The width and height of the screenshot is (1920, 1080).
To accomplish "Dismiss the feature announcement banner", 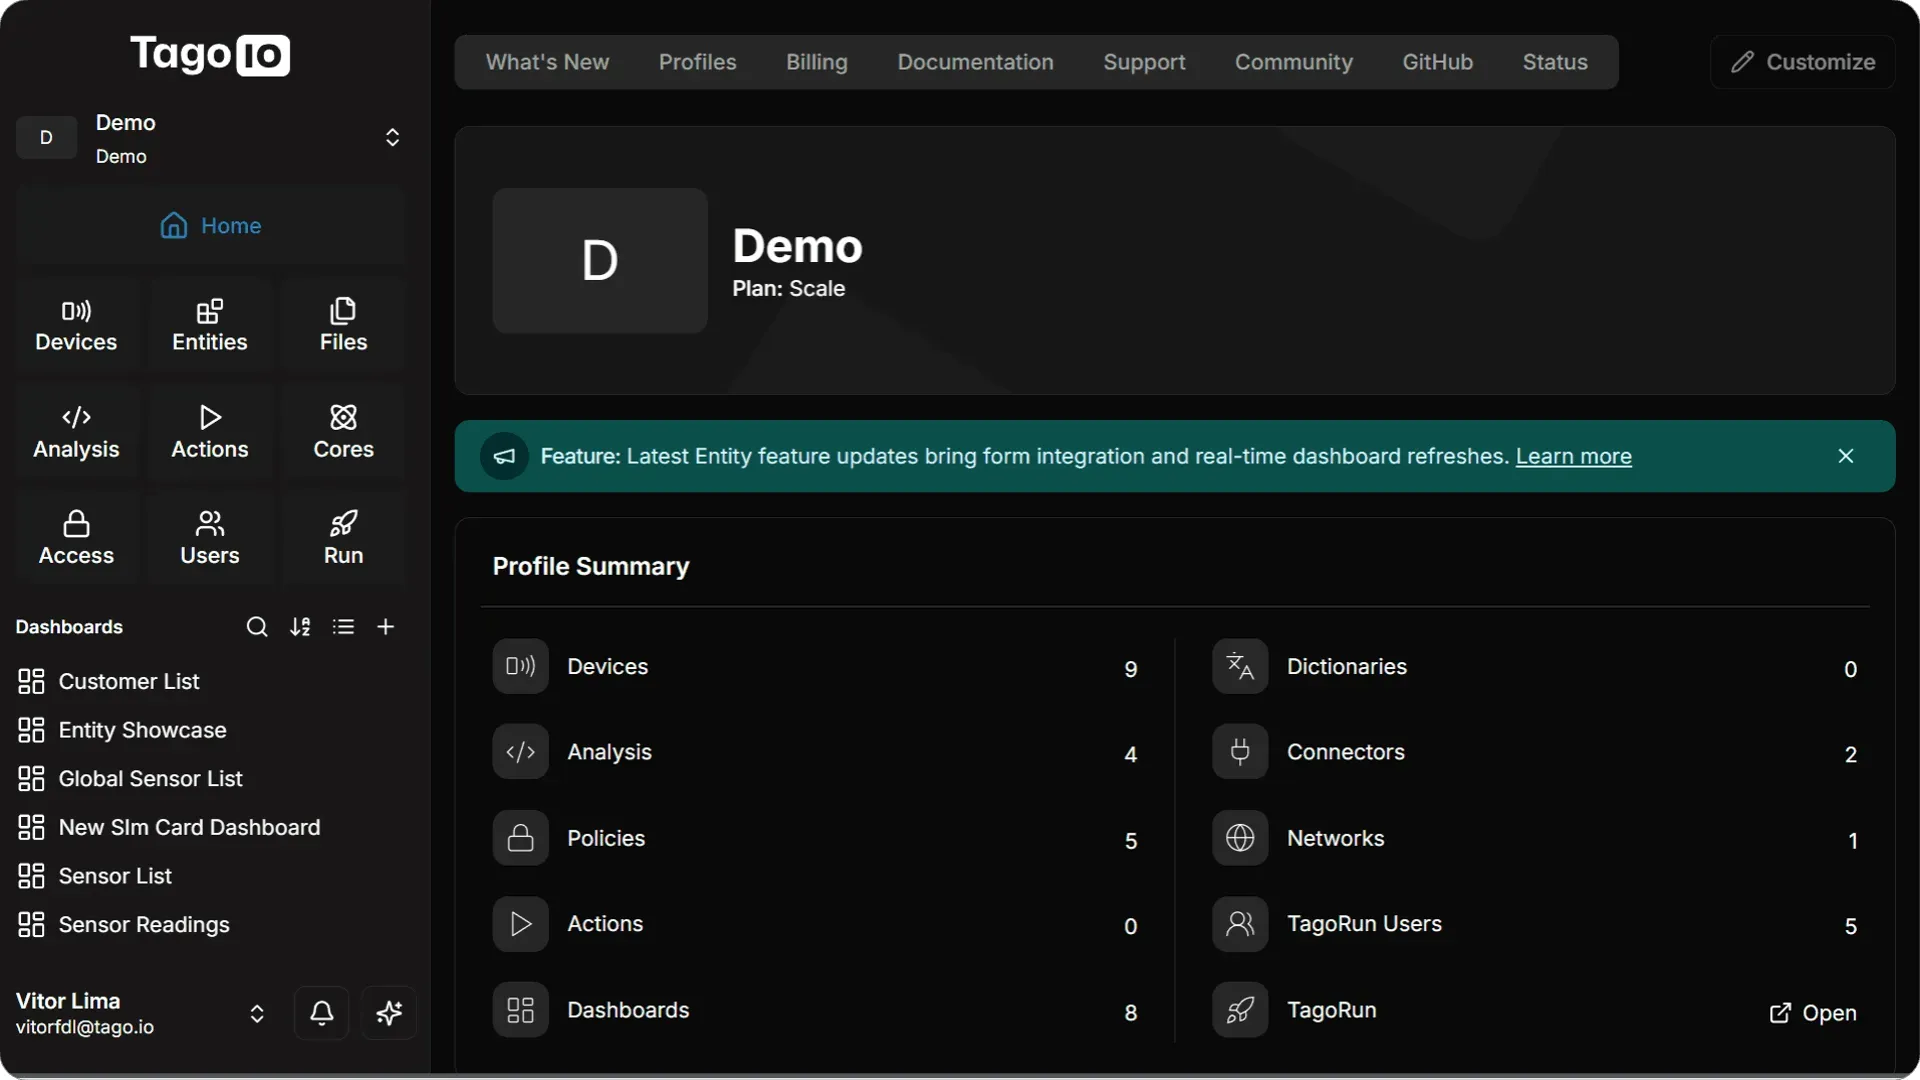I will point(1845,455).
